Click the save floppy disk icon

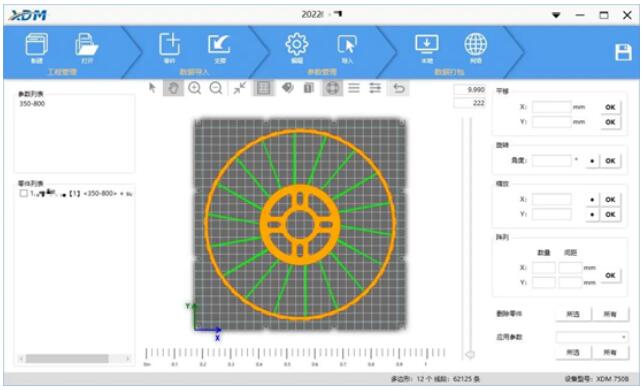(623, 52)
